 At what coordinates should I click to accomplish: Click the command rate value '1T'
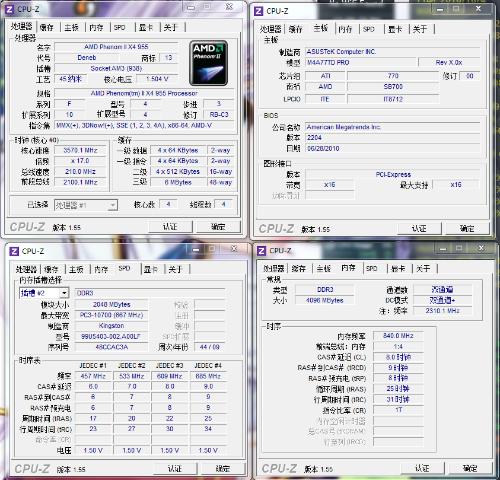click(x=398, y=410)
